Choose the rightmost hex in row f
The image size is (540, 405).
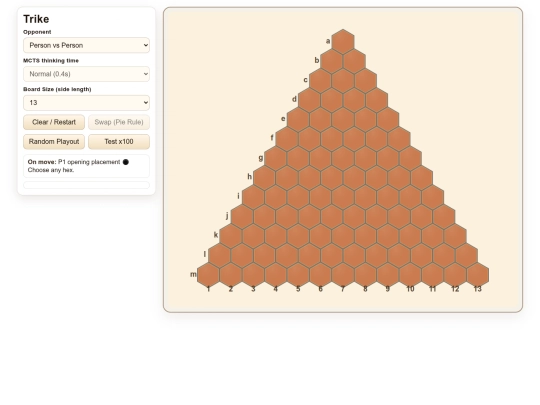[x=399, y=139]
